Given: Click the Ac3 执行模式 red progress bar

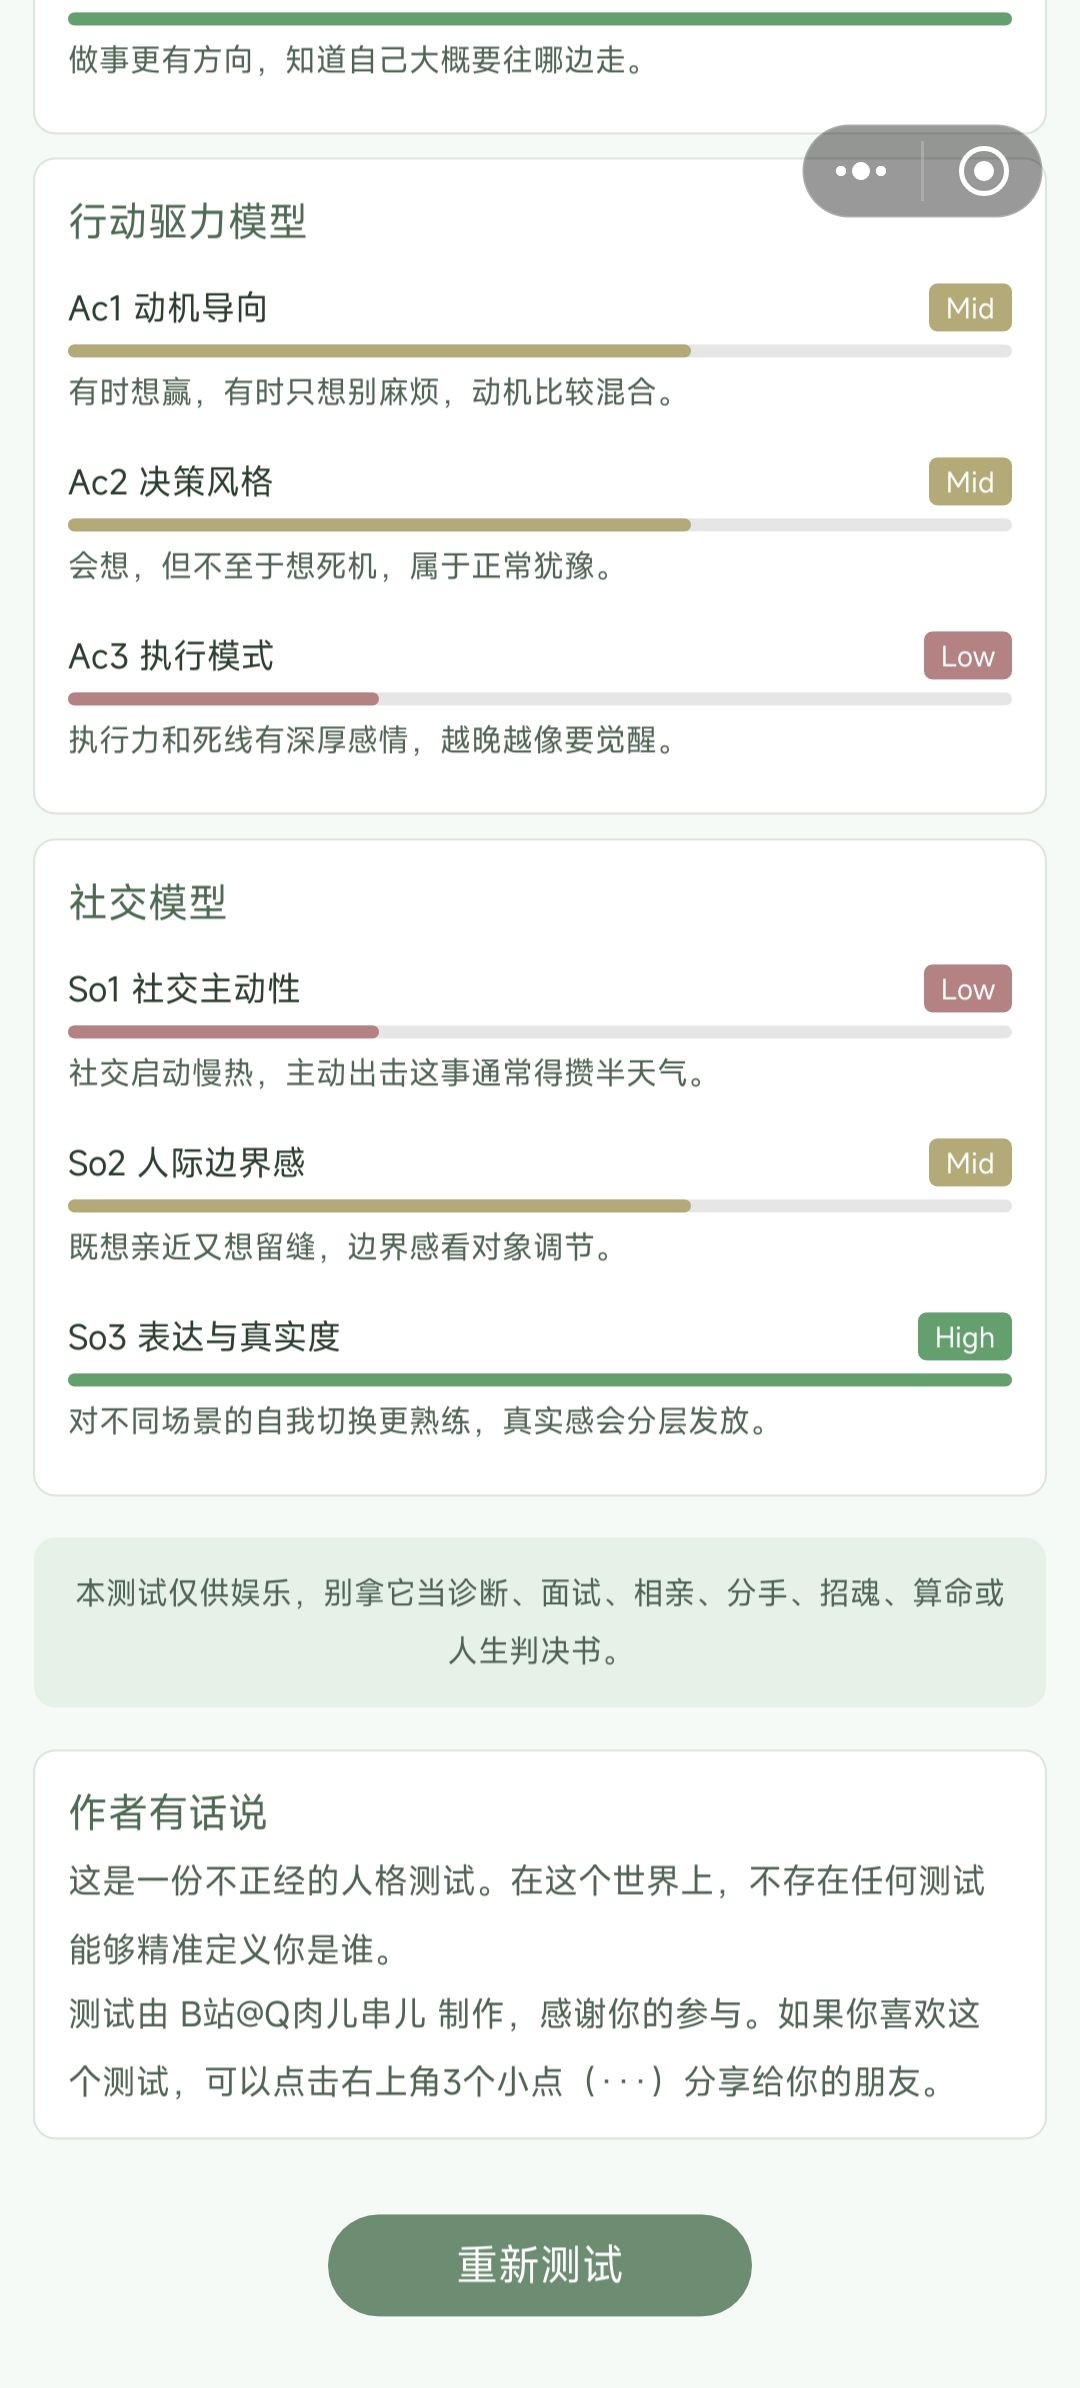Looking at the screenshot, I should coord(540,699).
